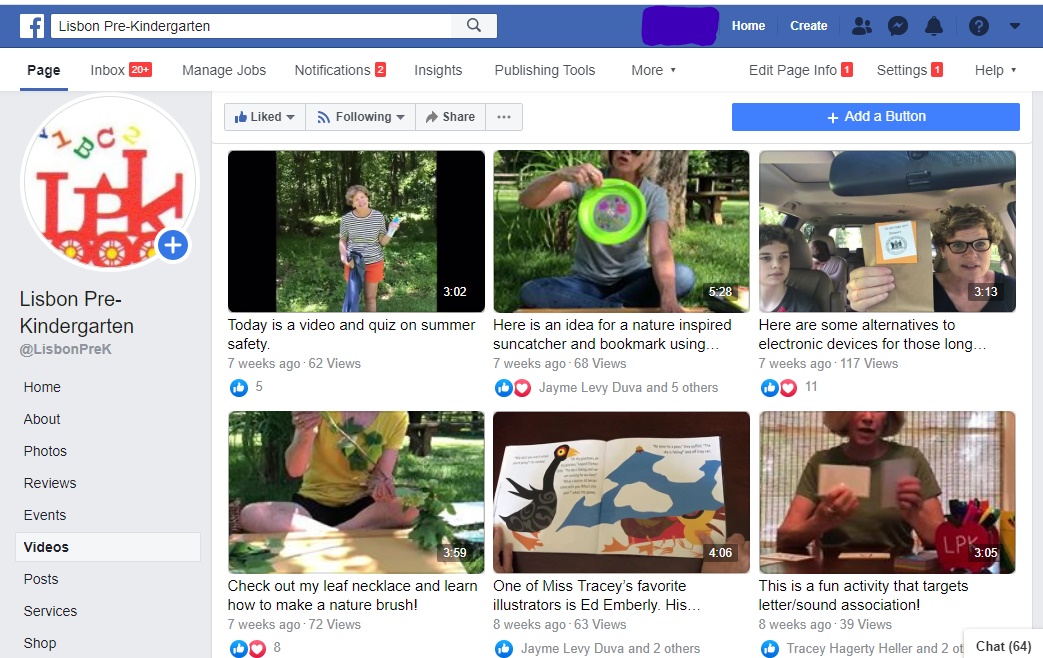This screenshot has height=658, width=1043.
Task: Open the Publishing Tools tab
Action: click(x=544, y=70)
